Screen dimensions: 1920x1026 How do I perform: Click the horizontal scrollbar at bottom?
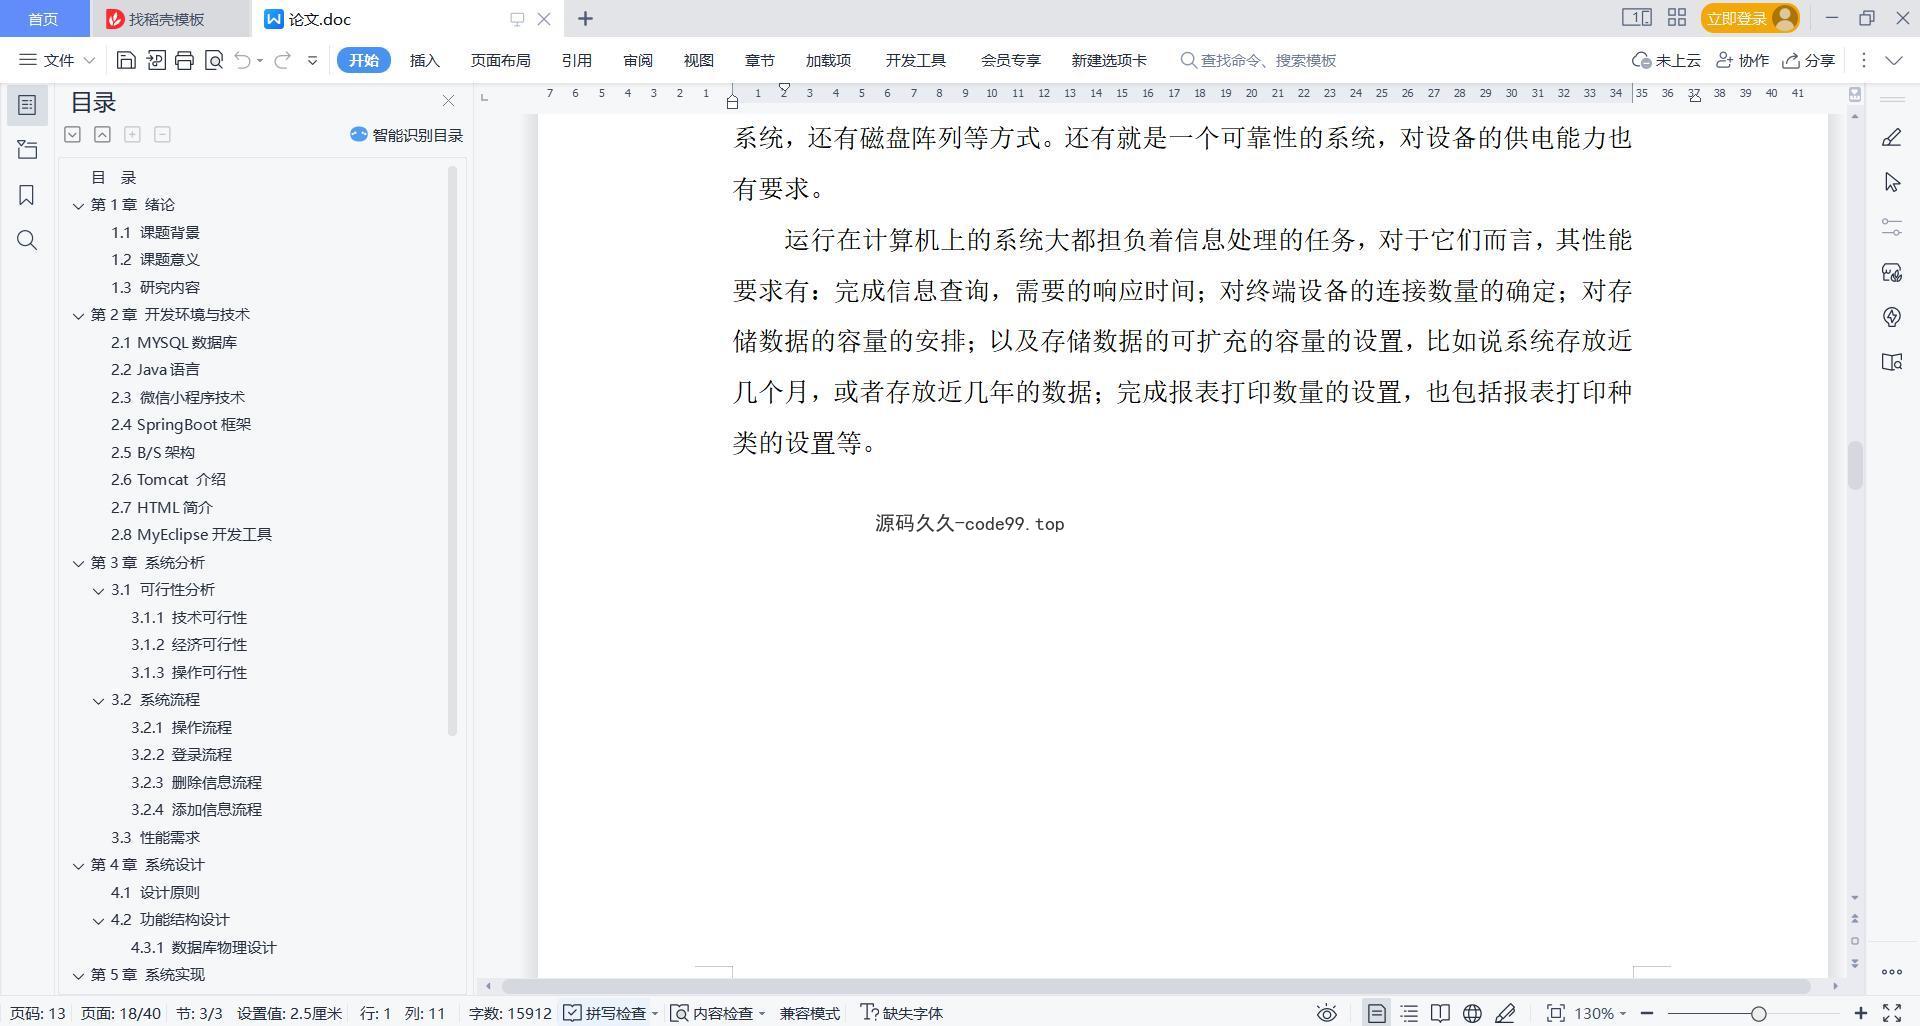tap(1155, 986)
